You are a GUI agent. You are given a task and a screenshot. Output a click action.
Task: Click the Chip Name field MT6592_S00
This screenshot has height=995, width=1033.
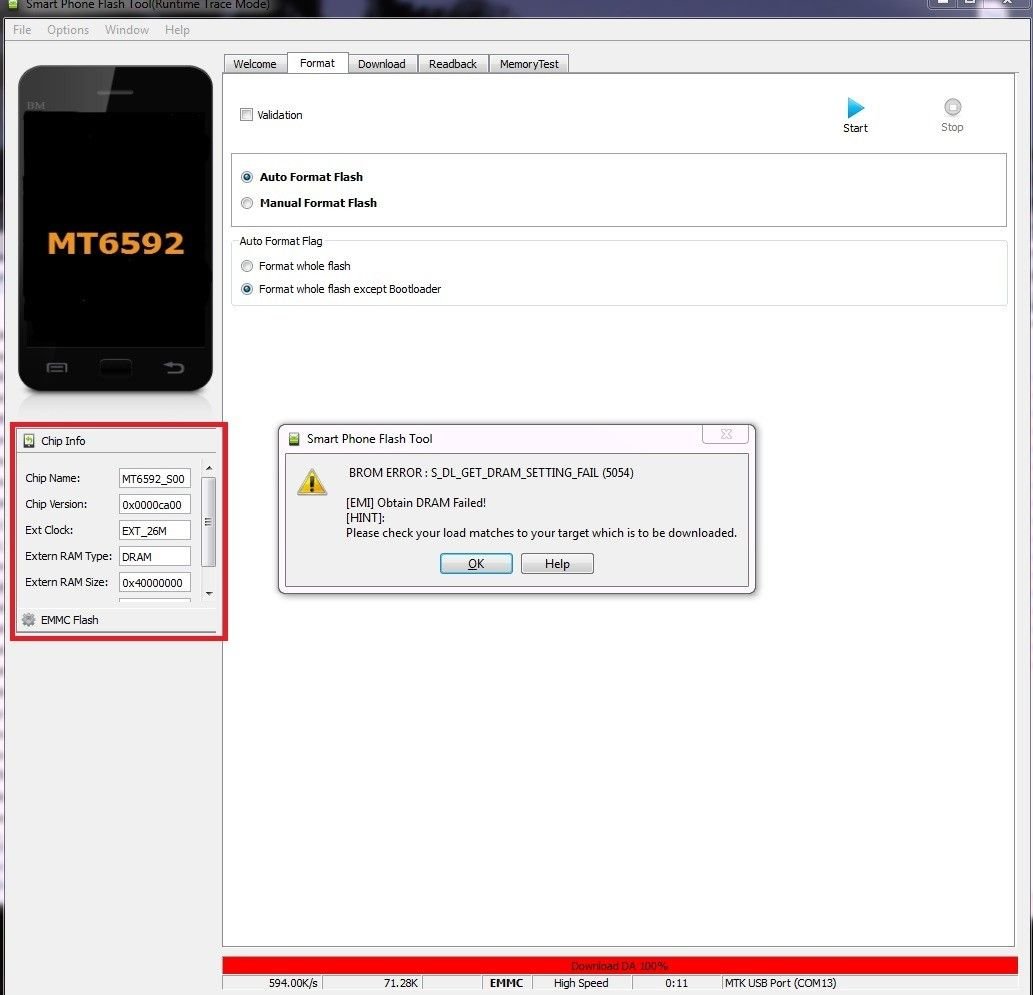coord(155,478)
